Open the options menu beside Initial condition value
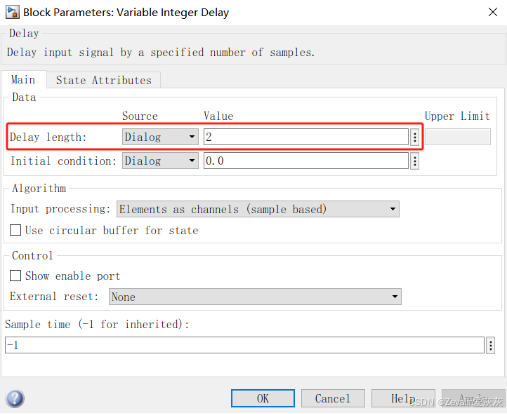Viewport: 507px width, 414px height. (x=414, y=161)
